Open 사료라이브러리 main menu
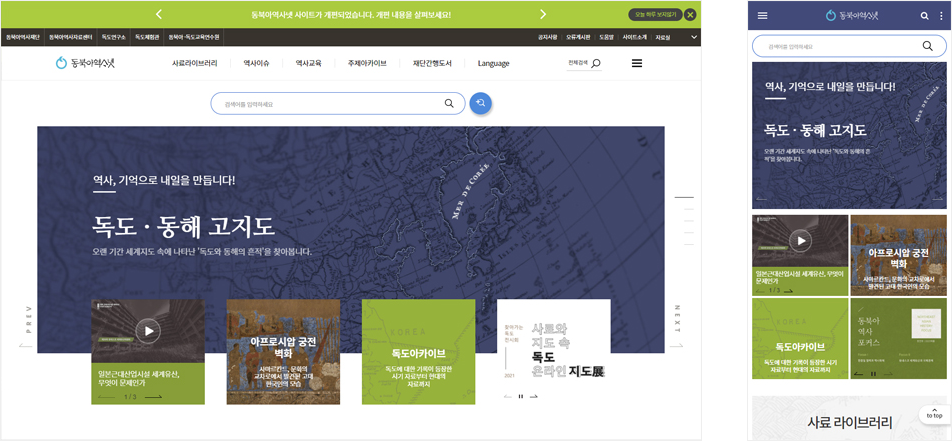This screenshot has width=952, height=441. (x=194, y=63)
